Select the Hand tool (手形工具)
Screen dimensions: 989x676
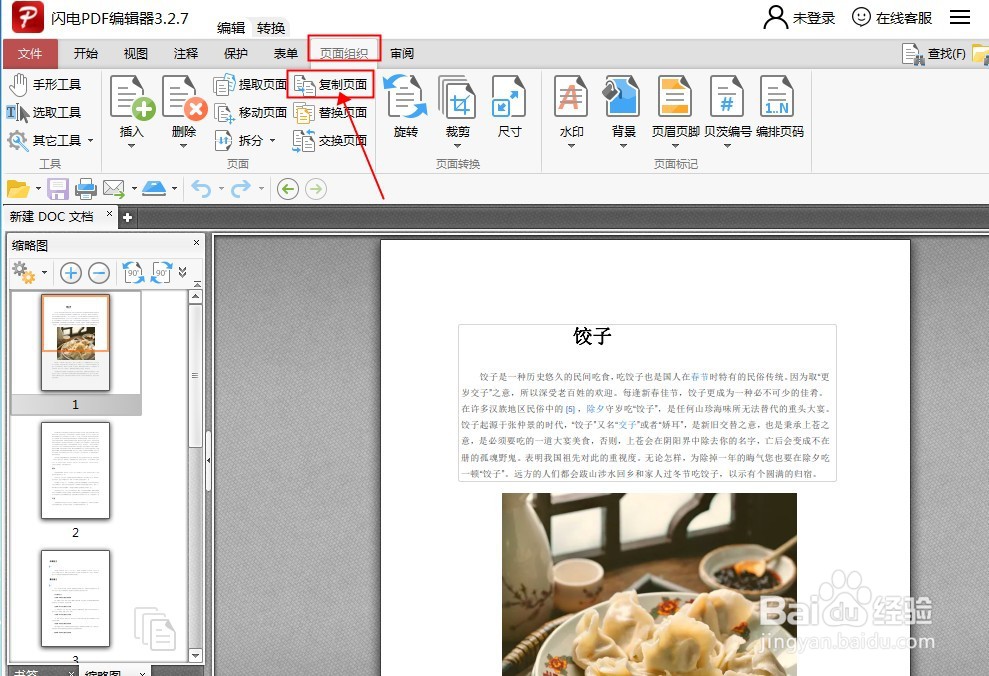tap(45, 84)
